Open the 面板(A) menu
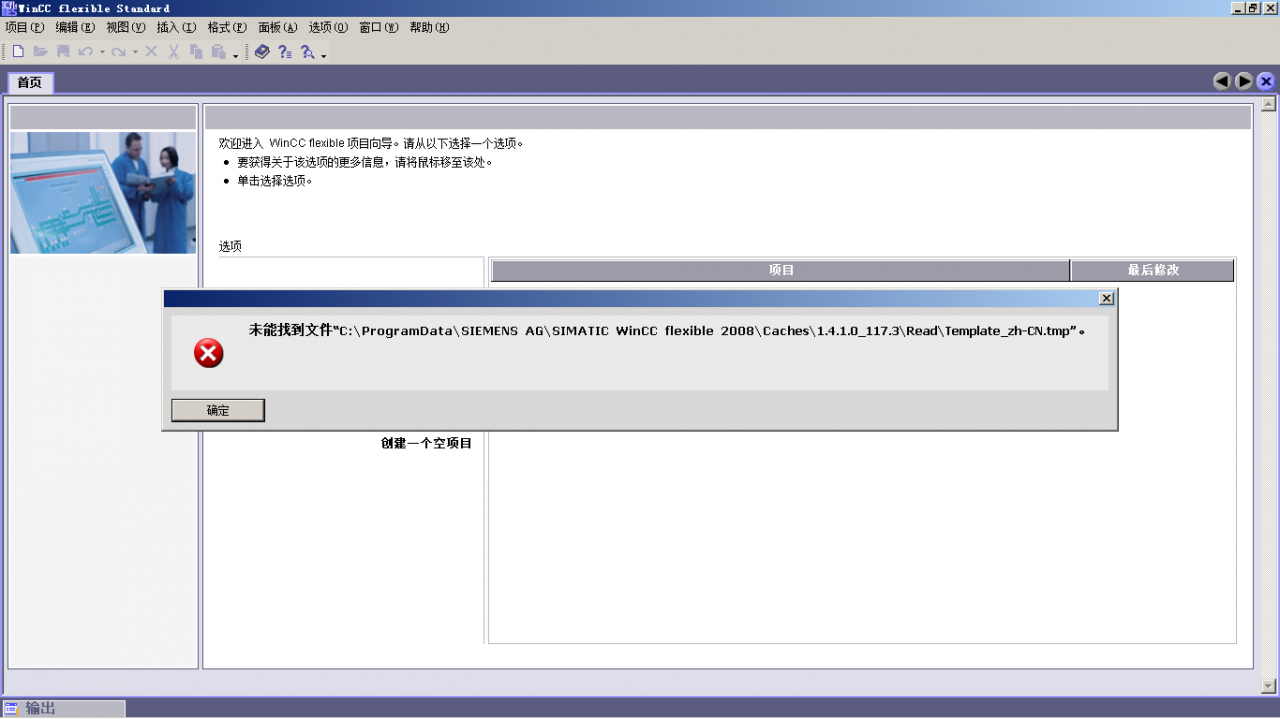 click(278, 28)
